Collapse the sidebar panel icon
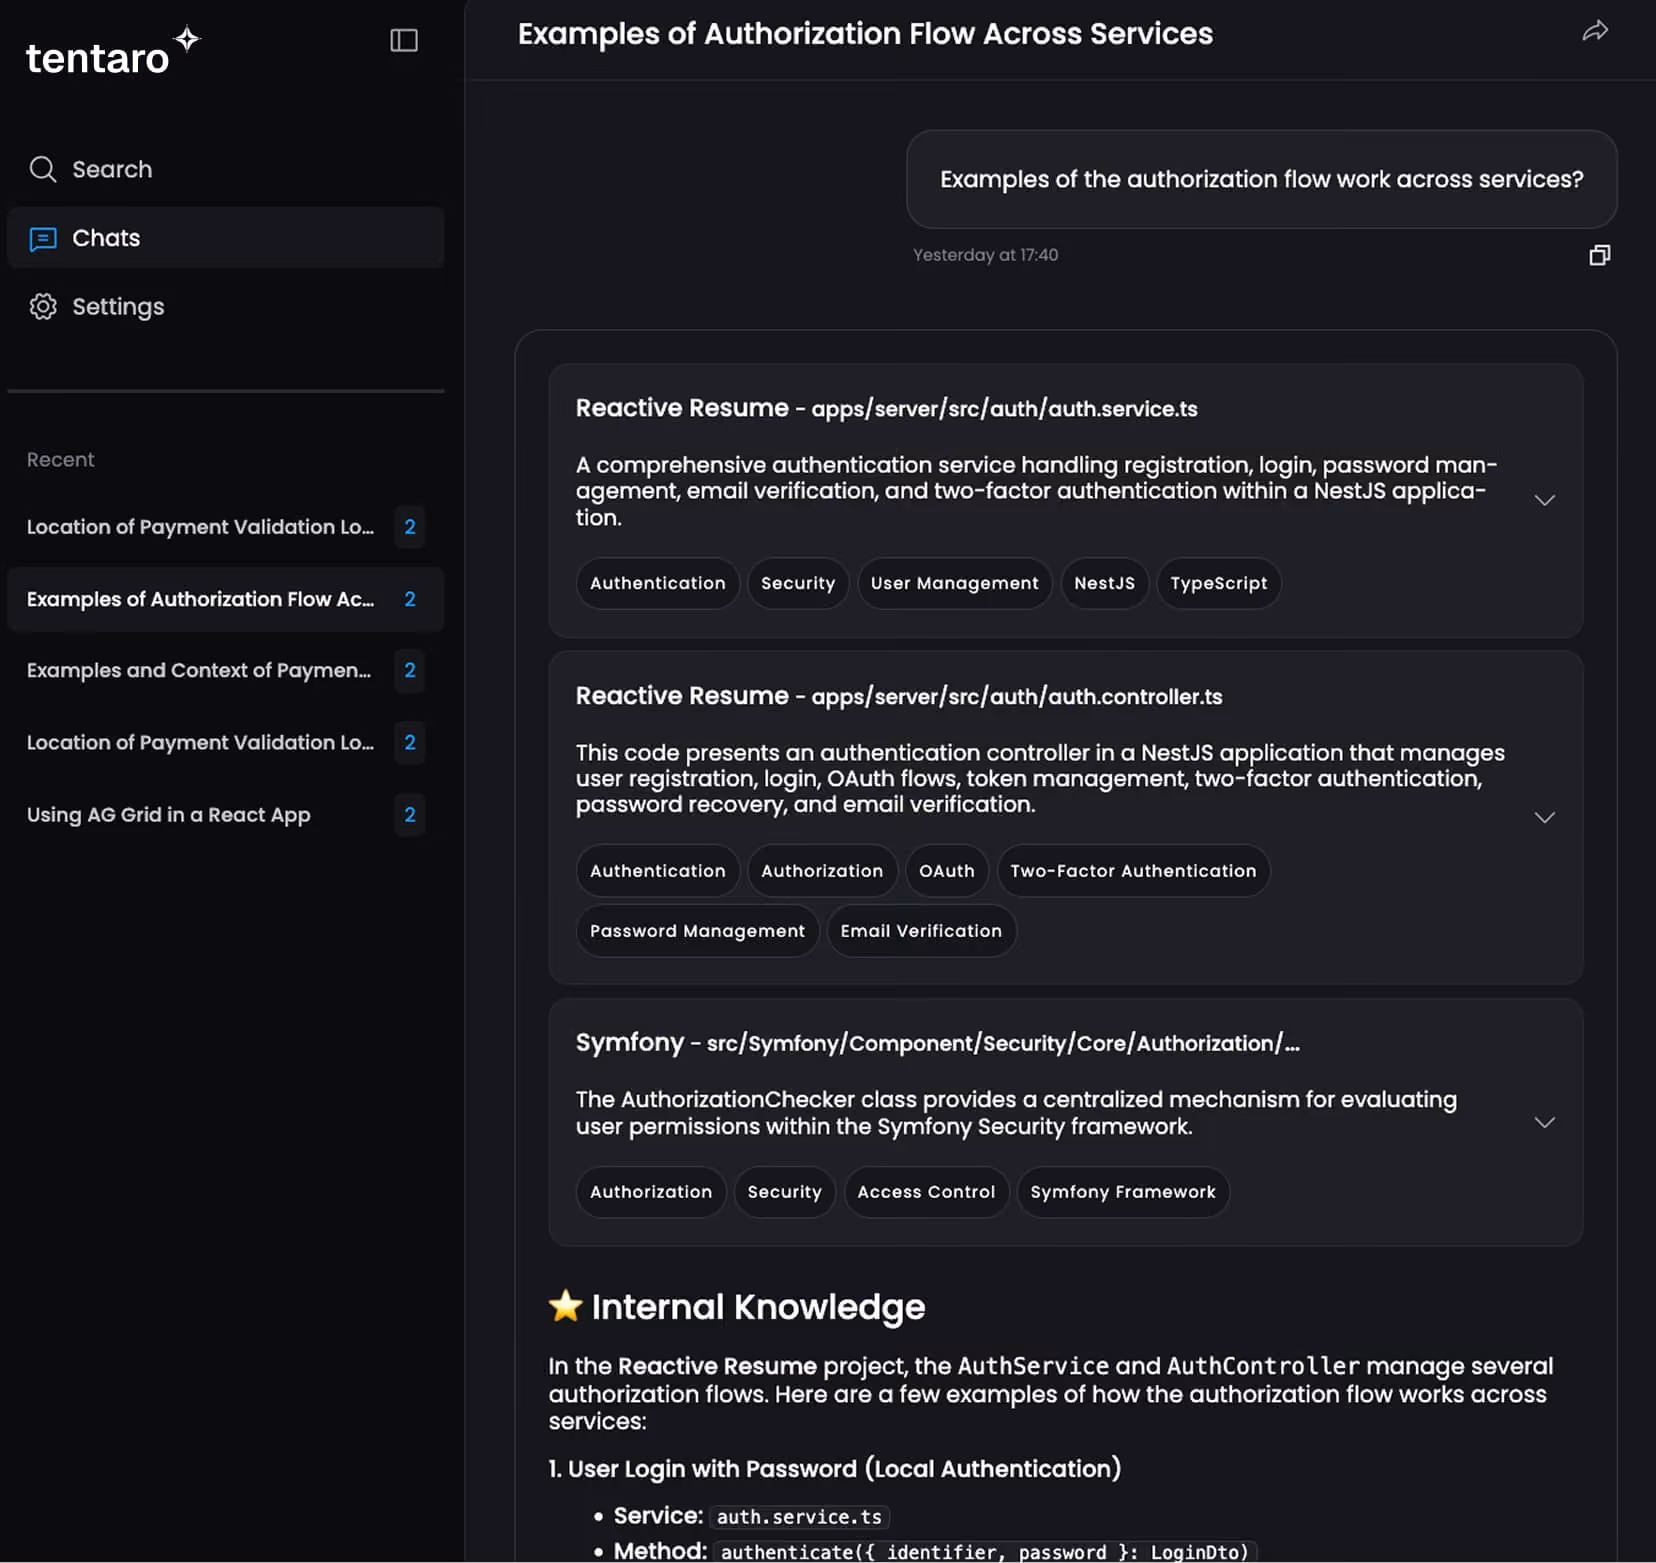Screen dimensions: 1656x1563 click(x=403, y=40)
